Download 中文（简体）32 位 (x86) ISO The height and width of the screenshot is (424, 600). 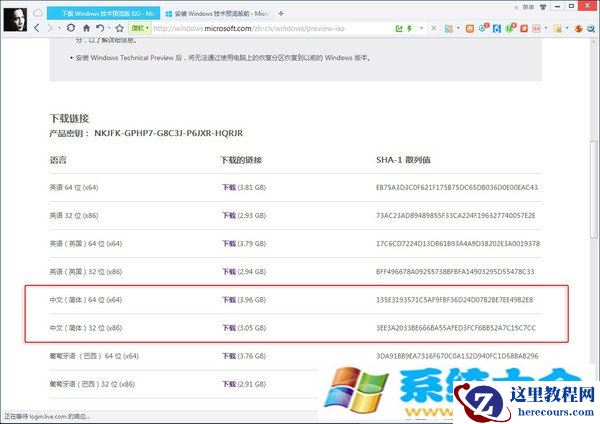coord(229,328)
